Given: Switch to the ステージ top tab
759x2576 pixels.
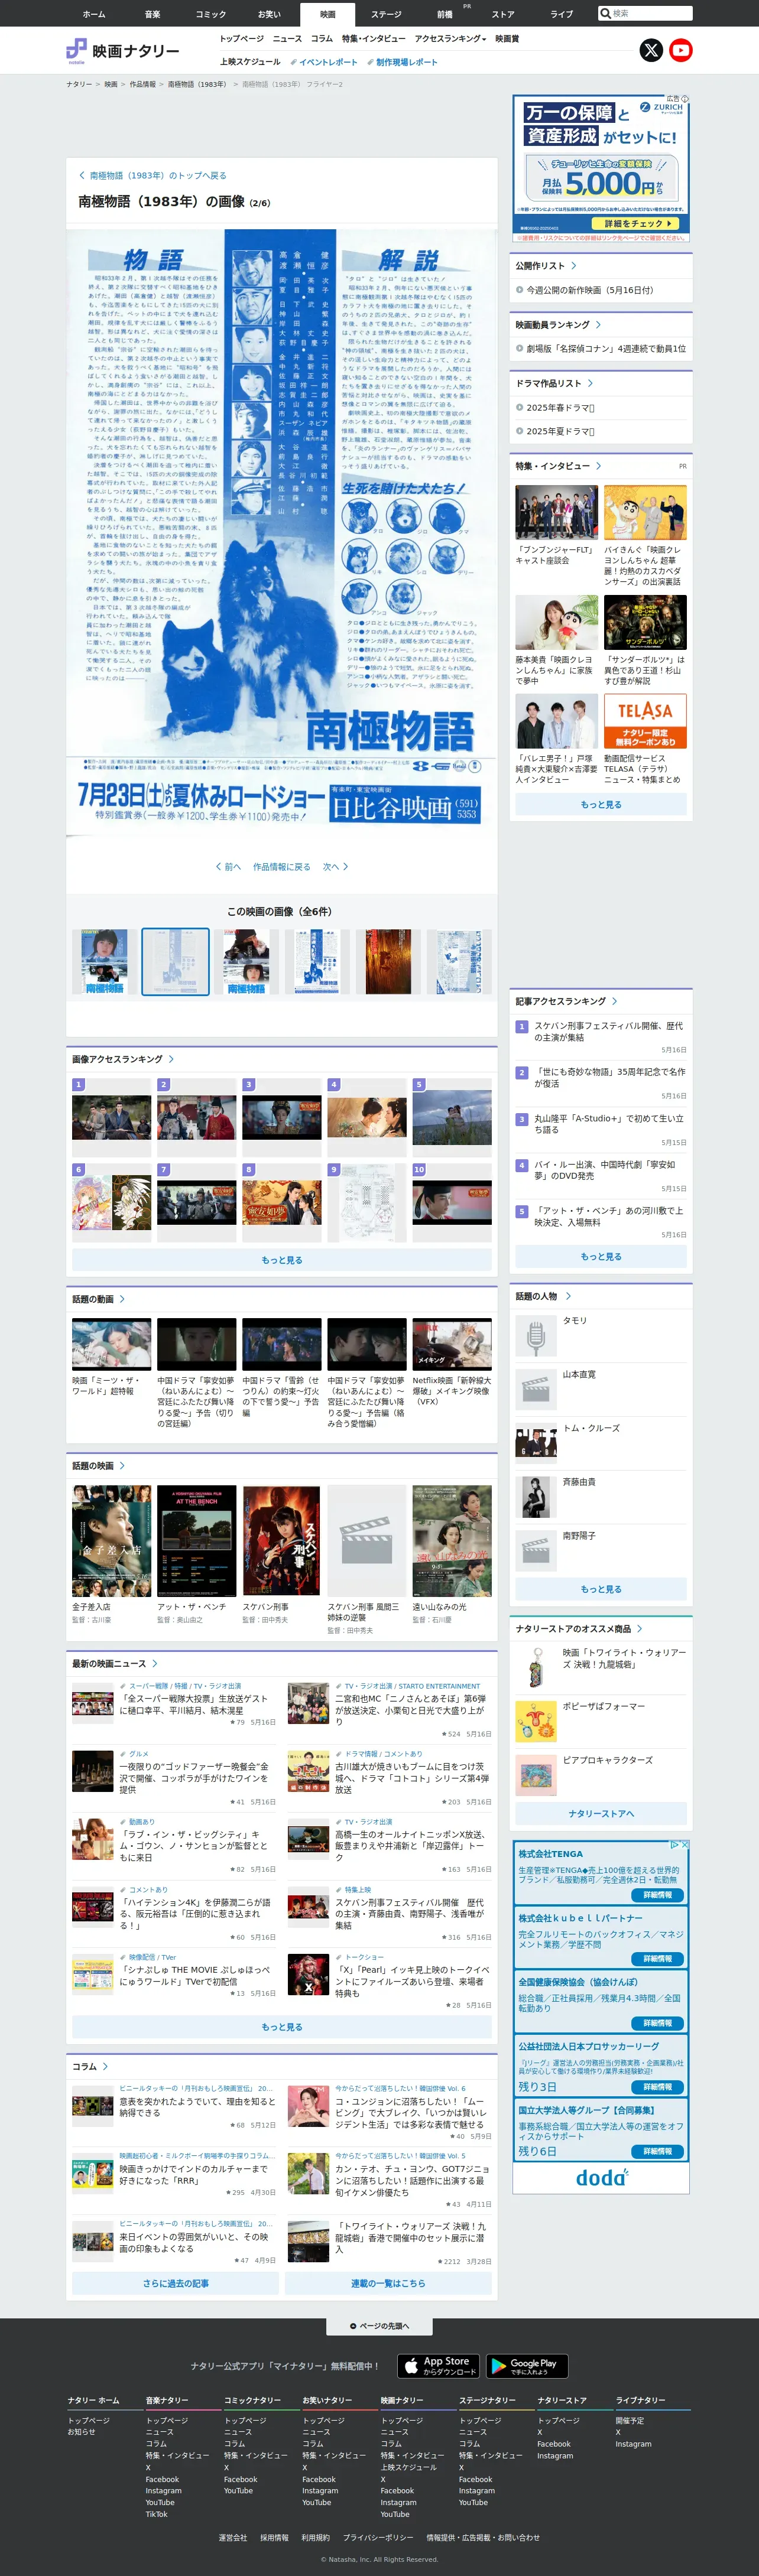Looking at the screenshot, I should click(x=386, y=14).
